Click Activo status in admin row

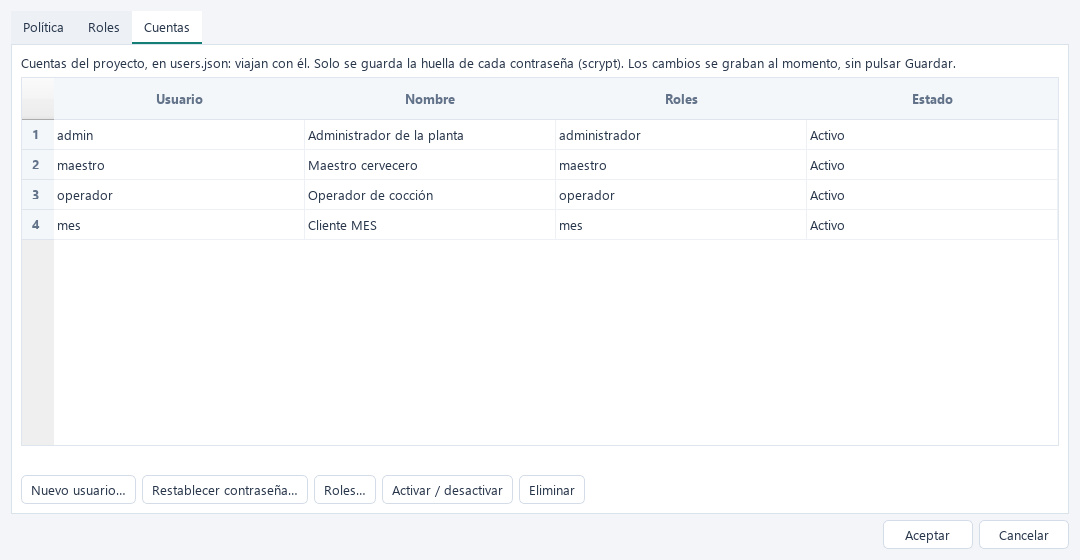[932, 135]
